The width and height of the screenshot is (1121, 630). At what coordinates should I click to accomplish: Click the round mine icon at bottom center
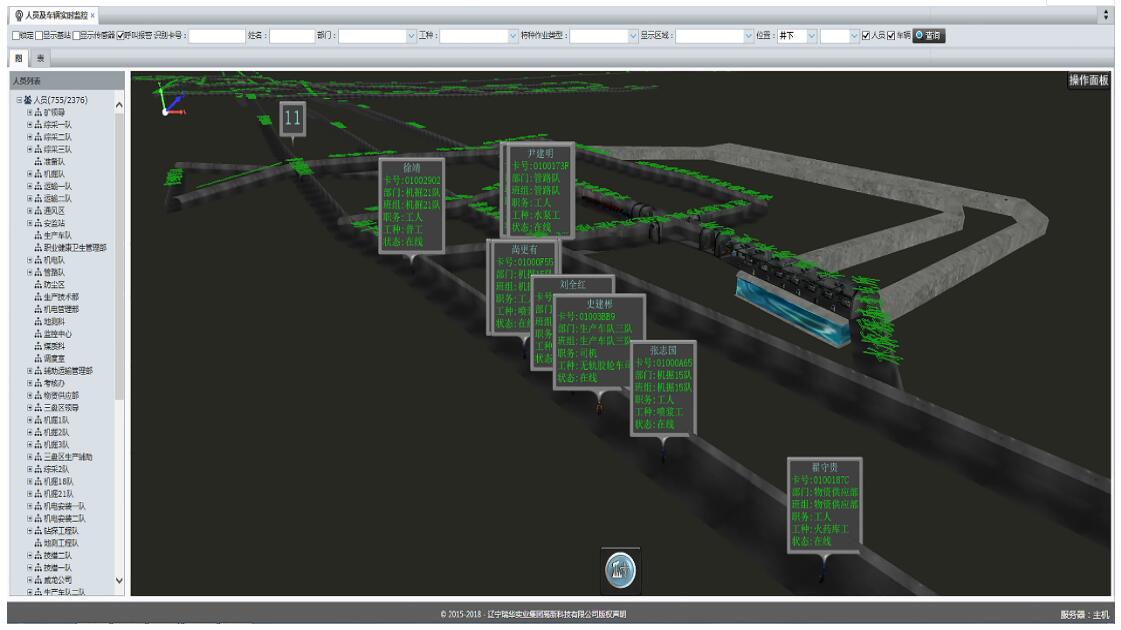click(620, 570)
